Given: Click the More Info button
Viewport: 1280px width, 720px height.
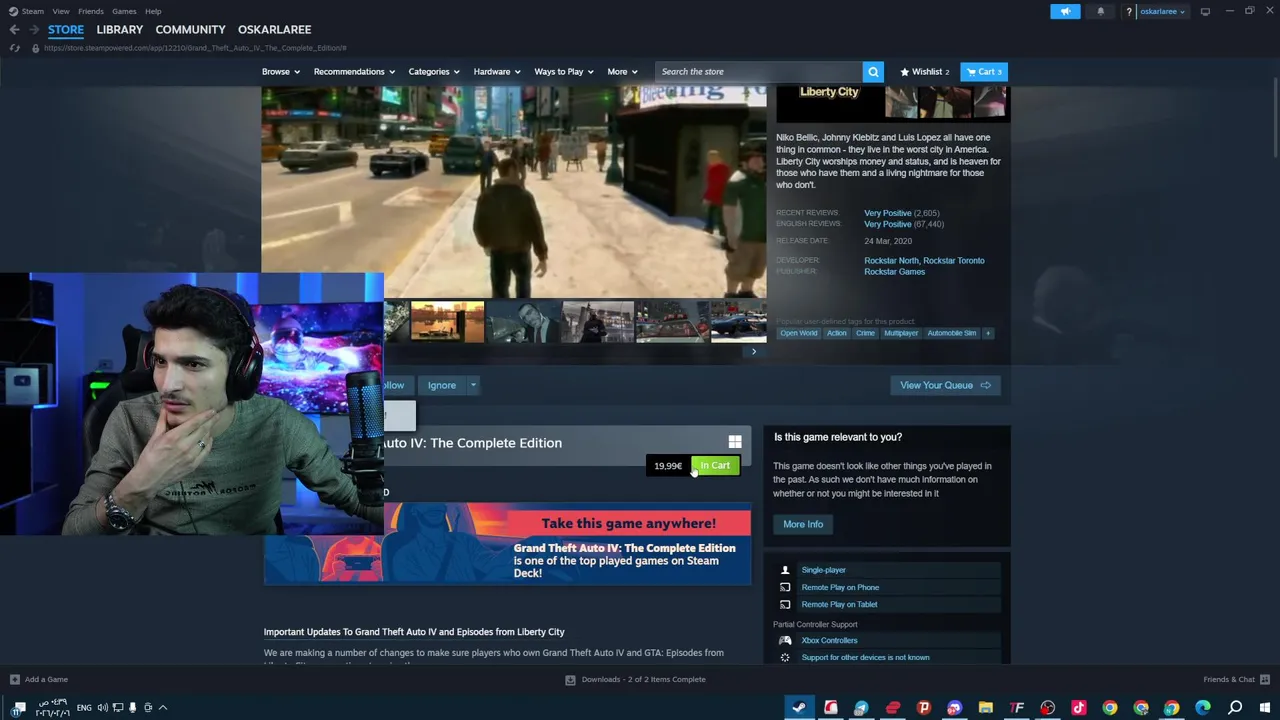Looking at the screenshot, I should click(803, 524).
